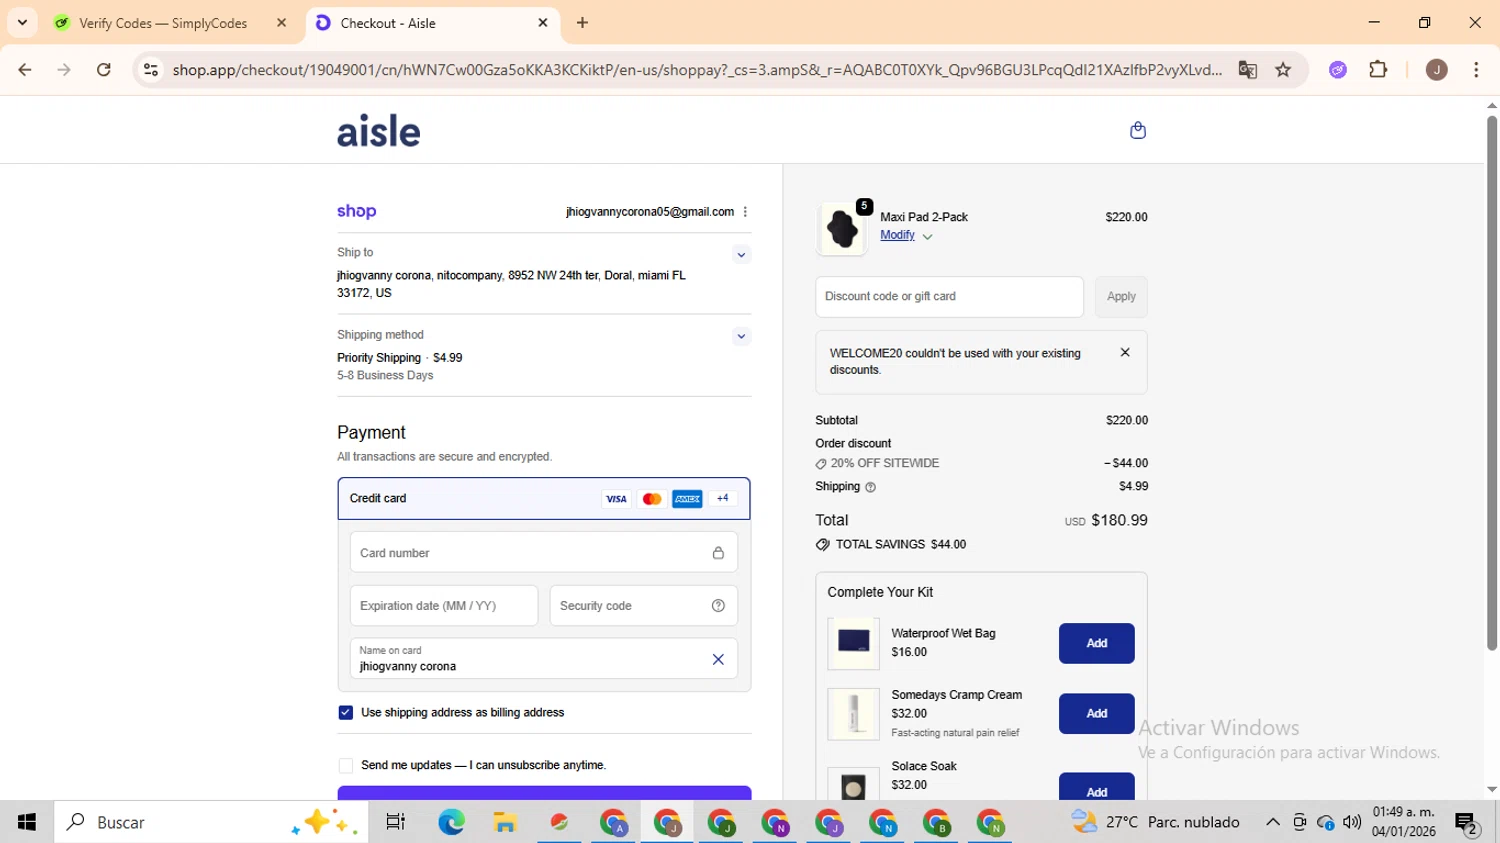Click Apply discount code button

pyautogui.click(x=1121, y=297)
